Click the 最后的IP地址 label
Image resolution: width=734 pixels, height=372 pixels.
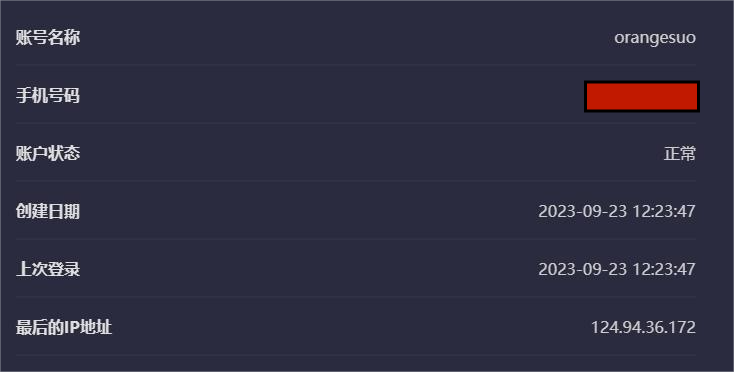click(64, 328)
